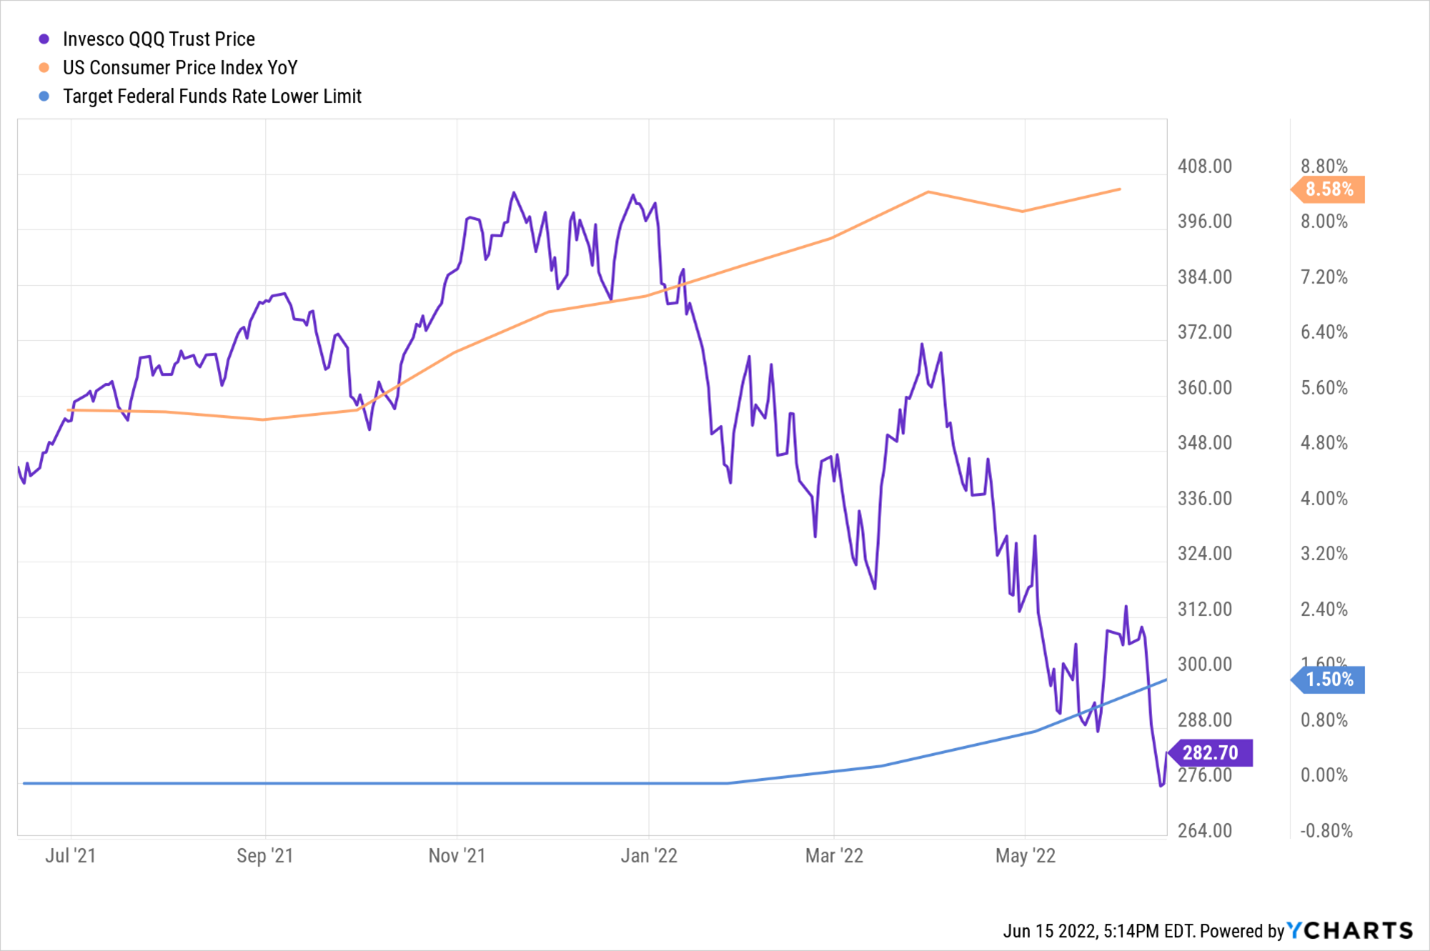Select the Target Federal Funds Rate Lower Limit label
The image size is (1430, 951).
click(212, 97)
